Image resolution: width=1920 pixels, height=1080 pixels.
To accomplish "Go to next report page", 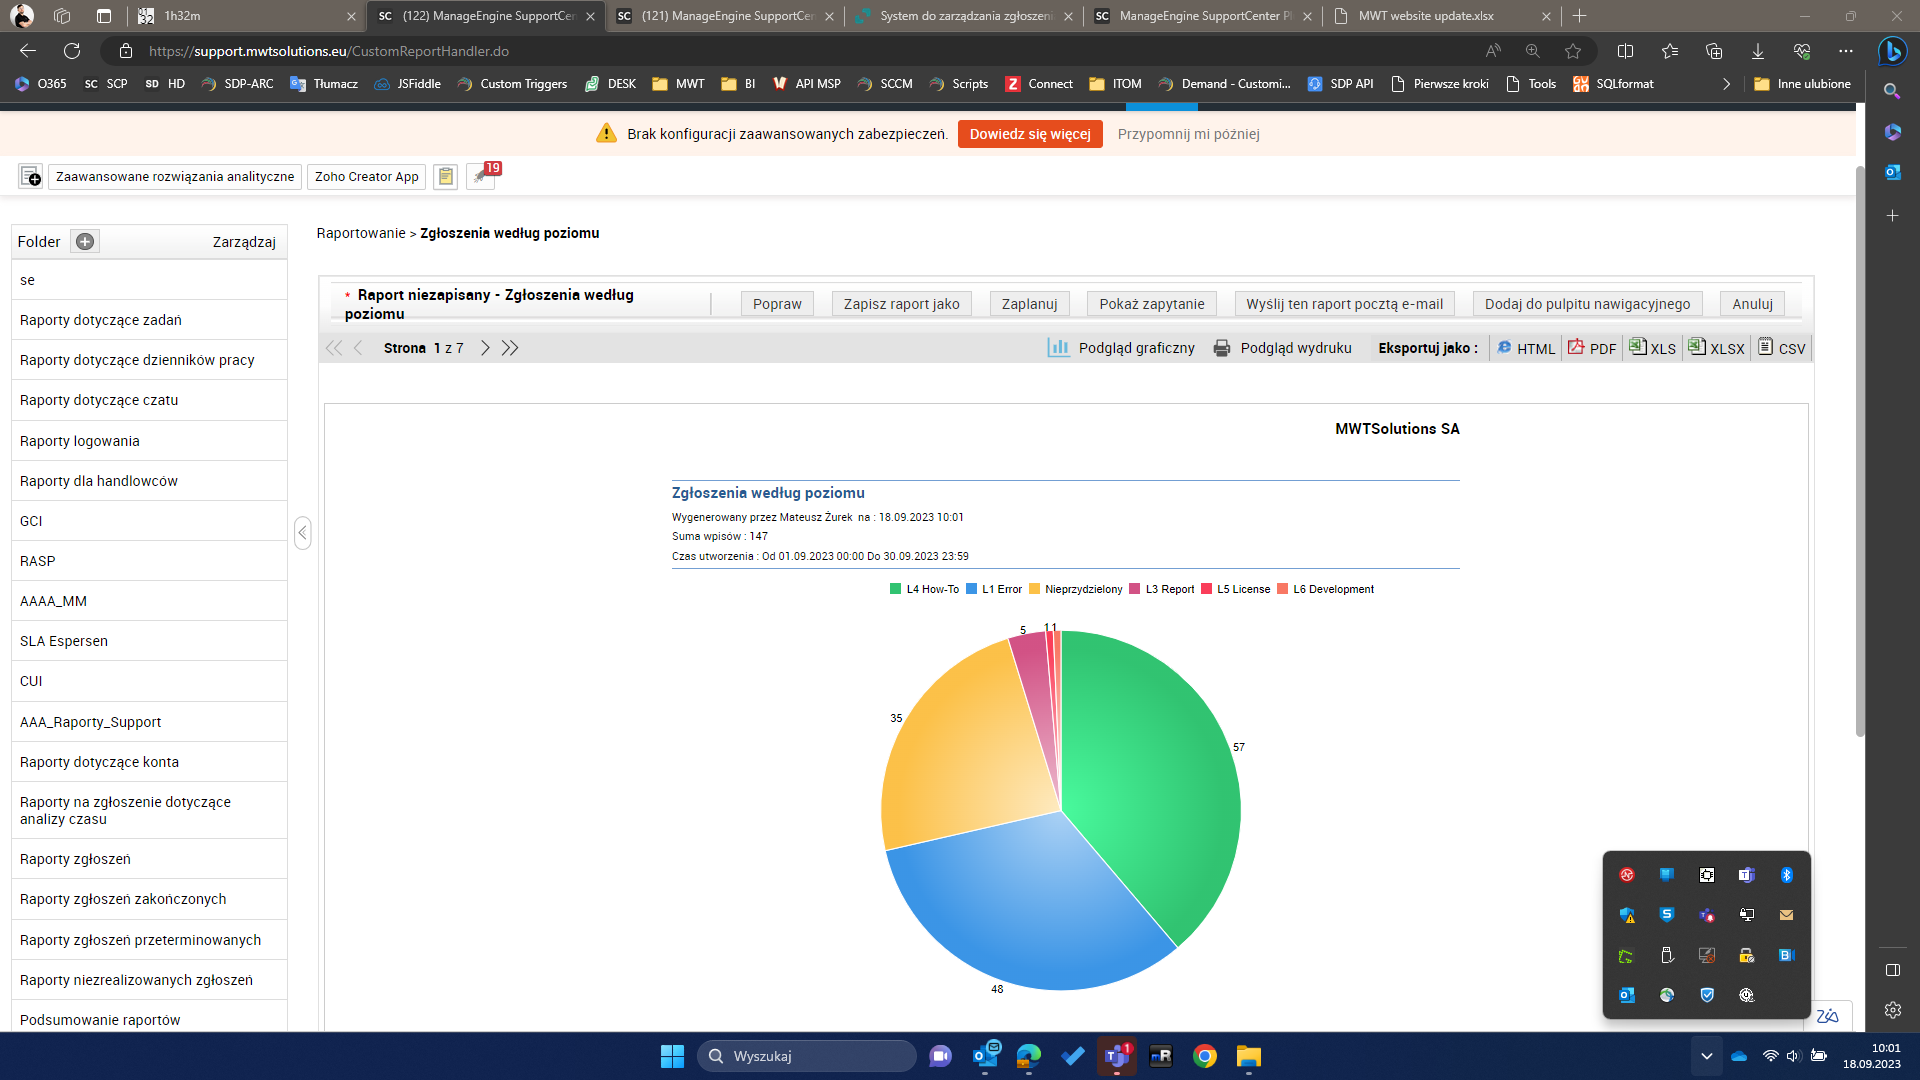I will pos(485,348).
